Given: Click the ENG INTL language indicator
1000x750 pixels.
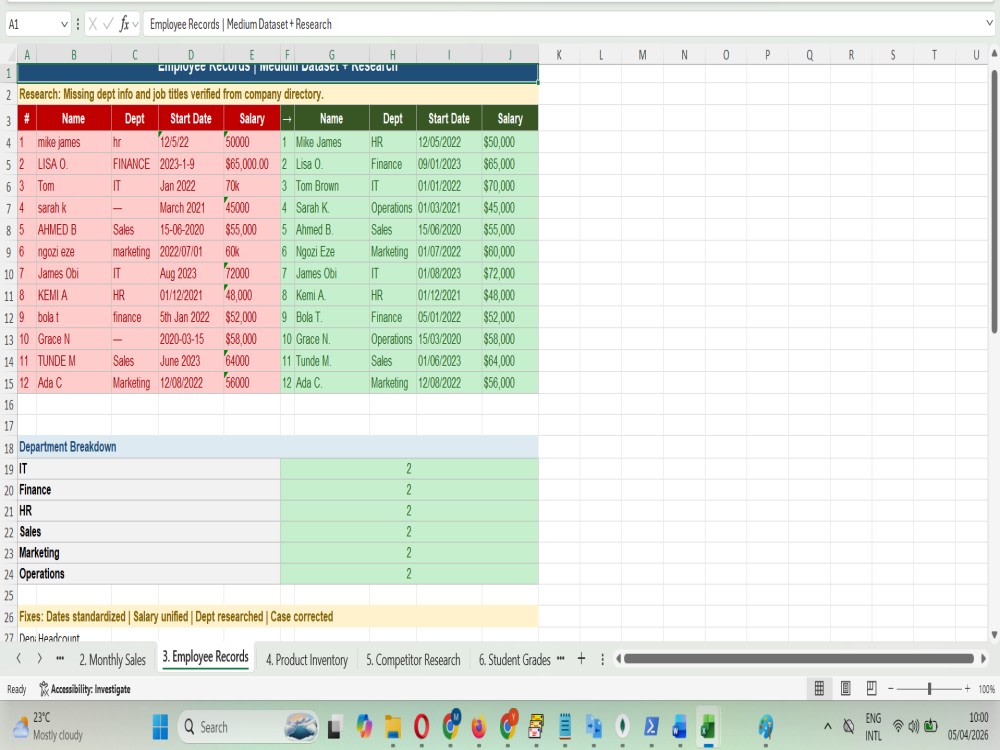Looking at the screenshot, I should 873,726.
